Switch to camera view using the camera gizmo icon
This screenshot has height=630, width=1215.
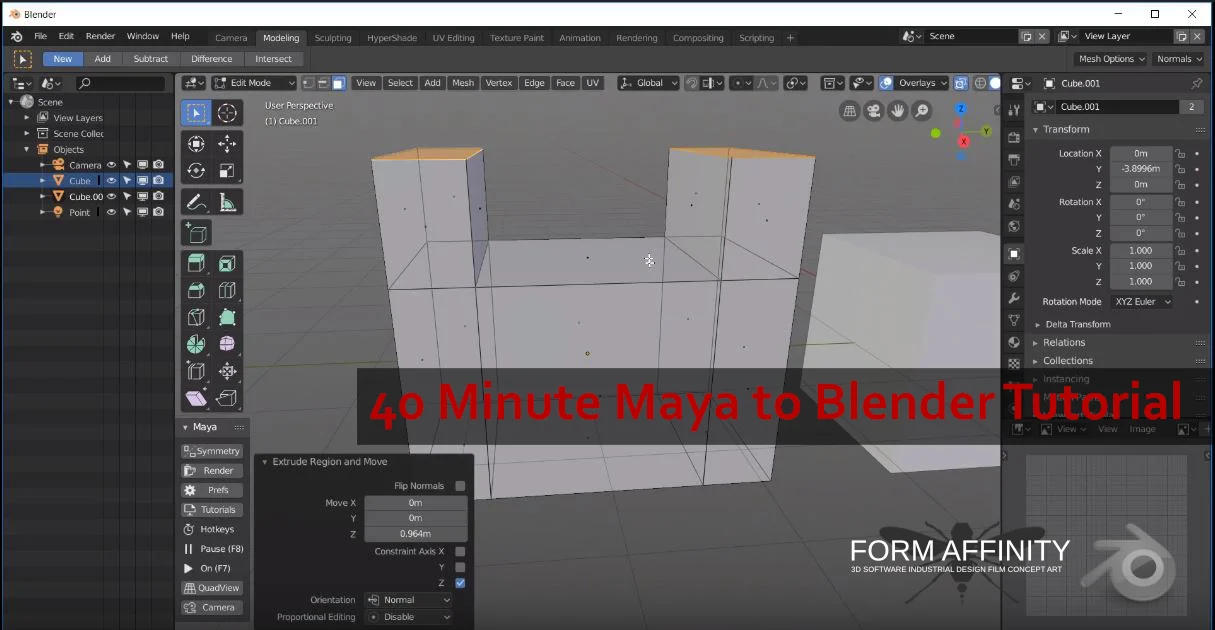(x=873, y=111)
